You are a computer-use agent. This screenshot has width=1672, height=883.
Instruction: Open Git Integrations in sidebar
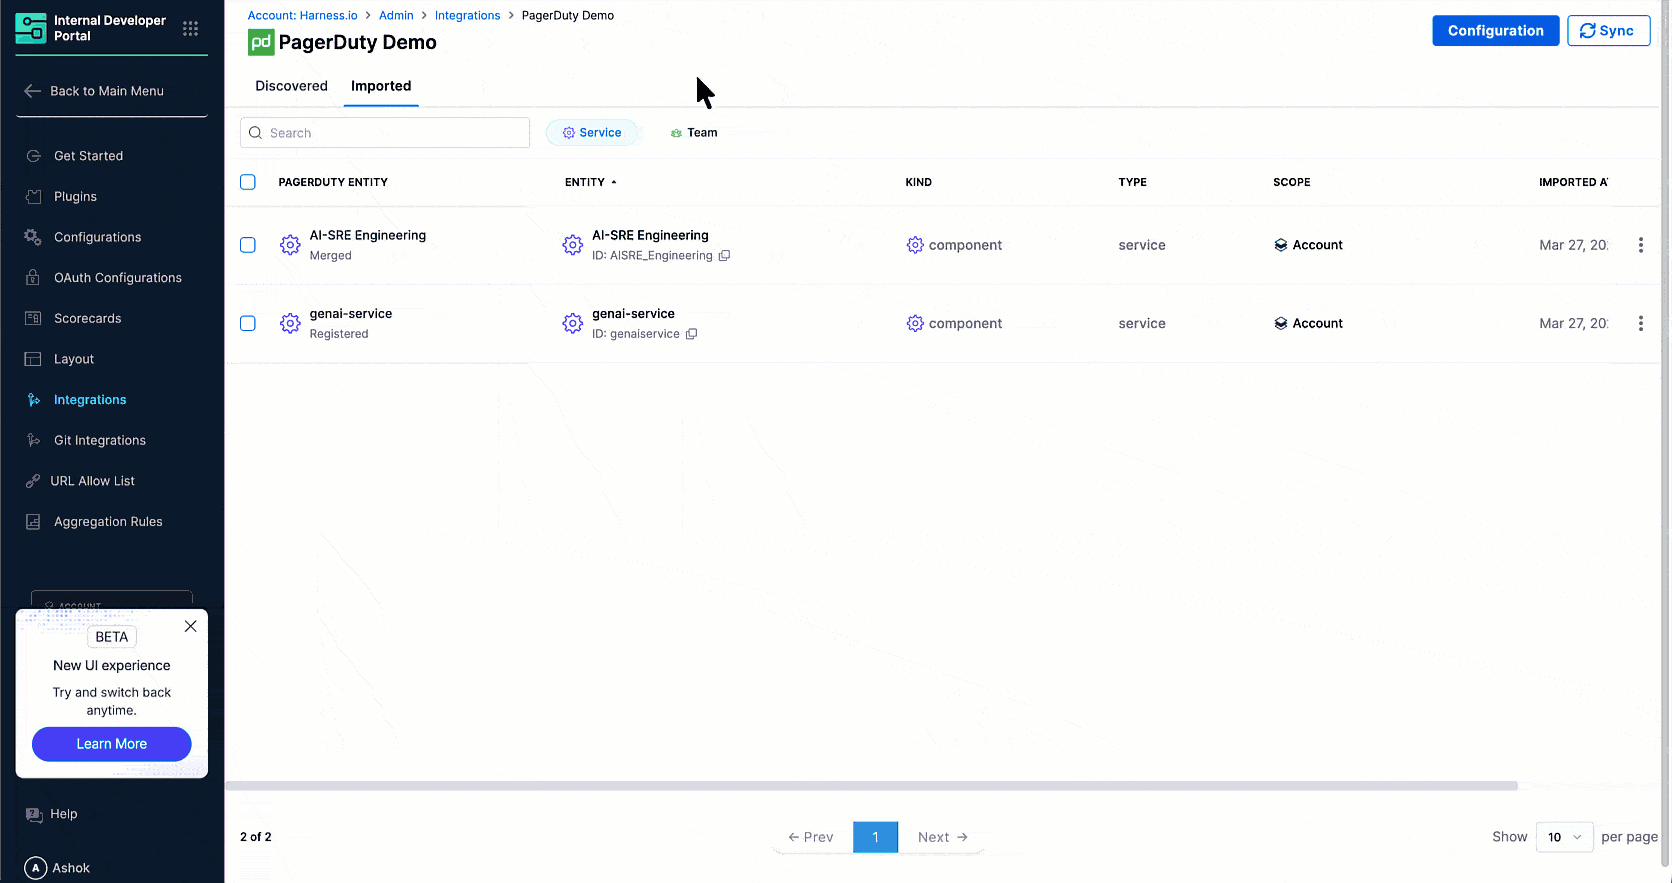(x=99, y=440)
